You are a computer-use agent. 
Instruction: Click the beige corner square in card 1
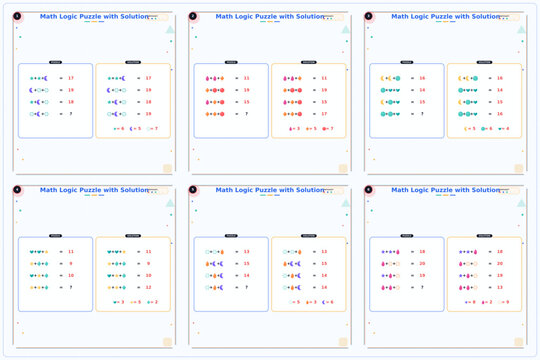pos(167,168)
